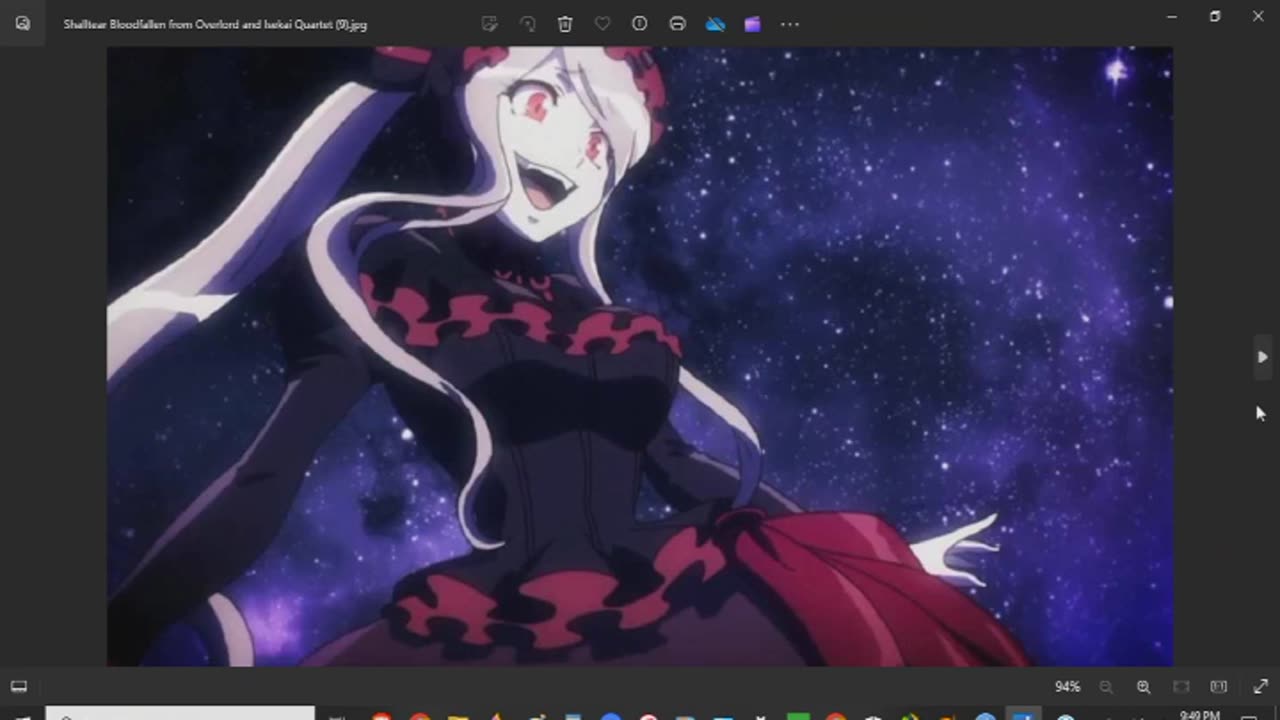This screenshot has height=720, width=1280.
Task: Click the taskbar clock showing 9:49 PM
Action: [x=1199, y=715]
